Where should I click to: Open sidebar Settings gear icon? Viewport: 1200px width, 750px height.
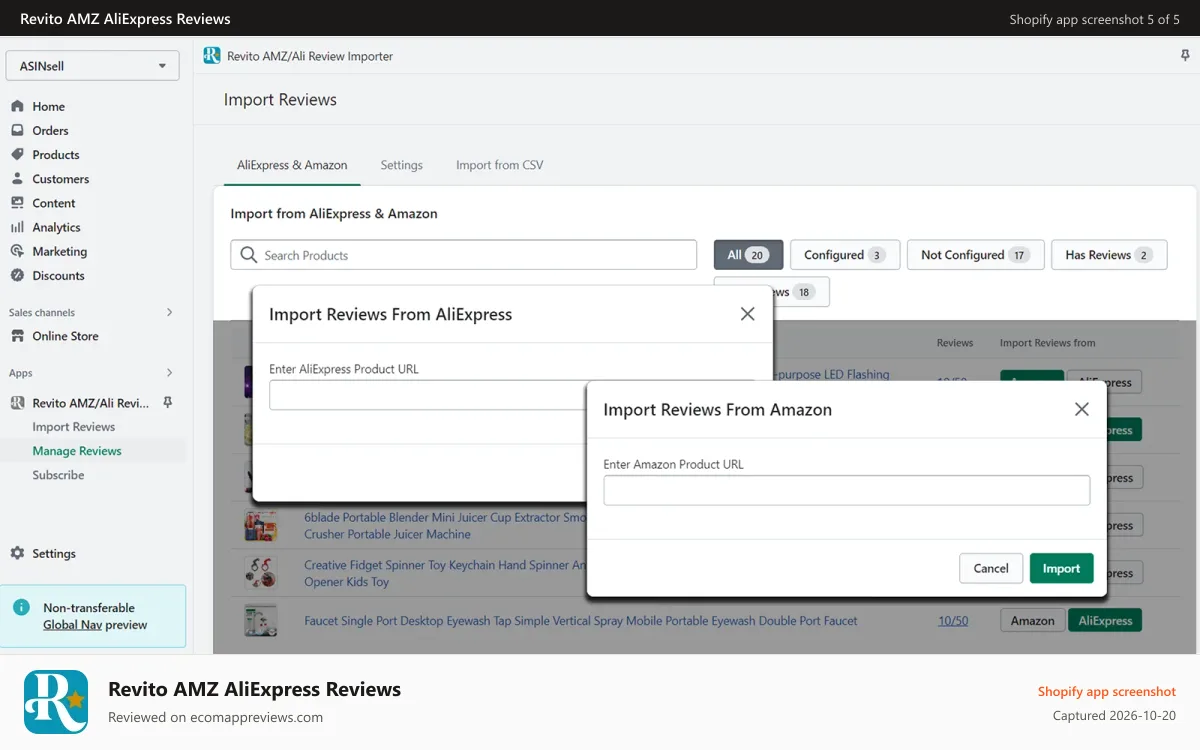coord(17,553)
